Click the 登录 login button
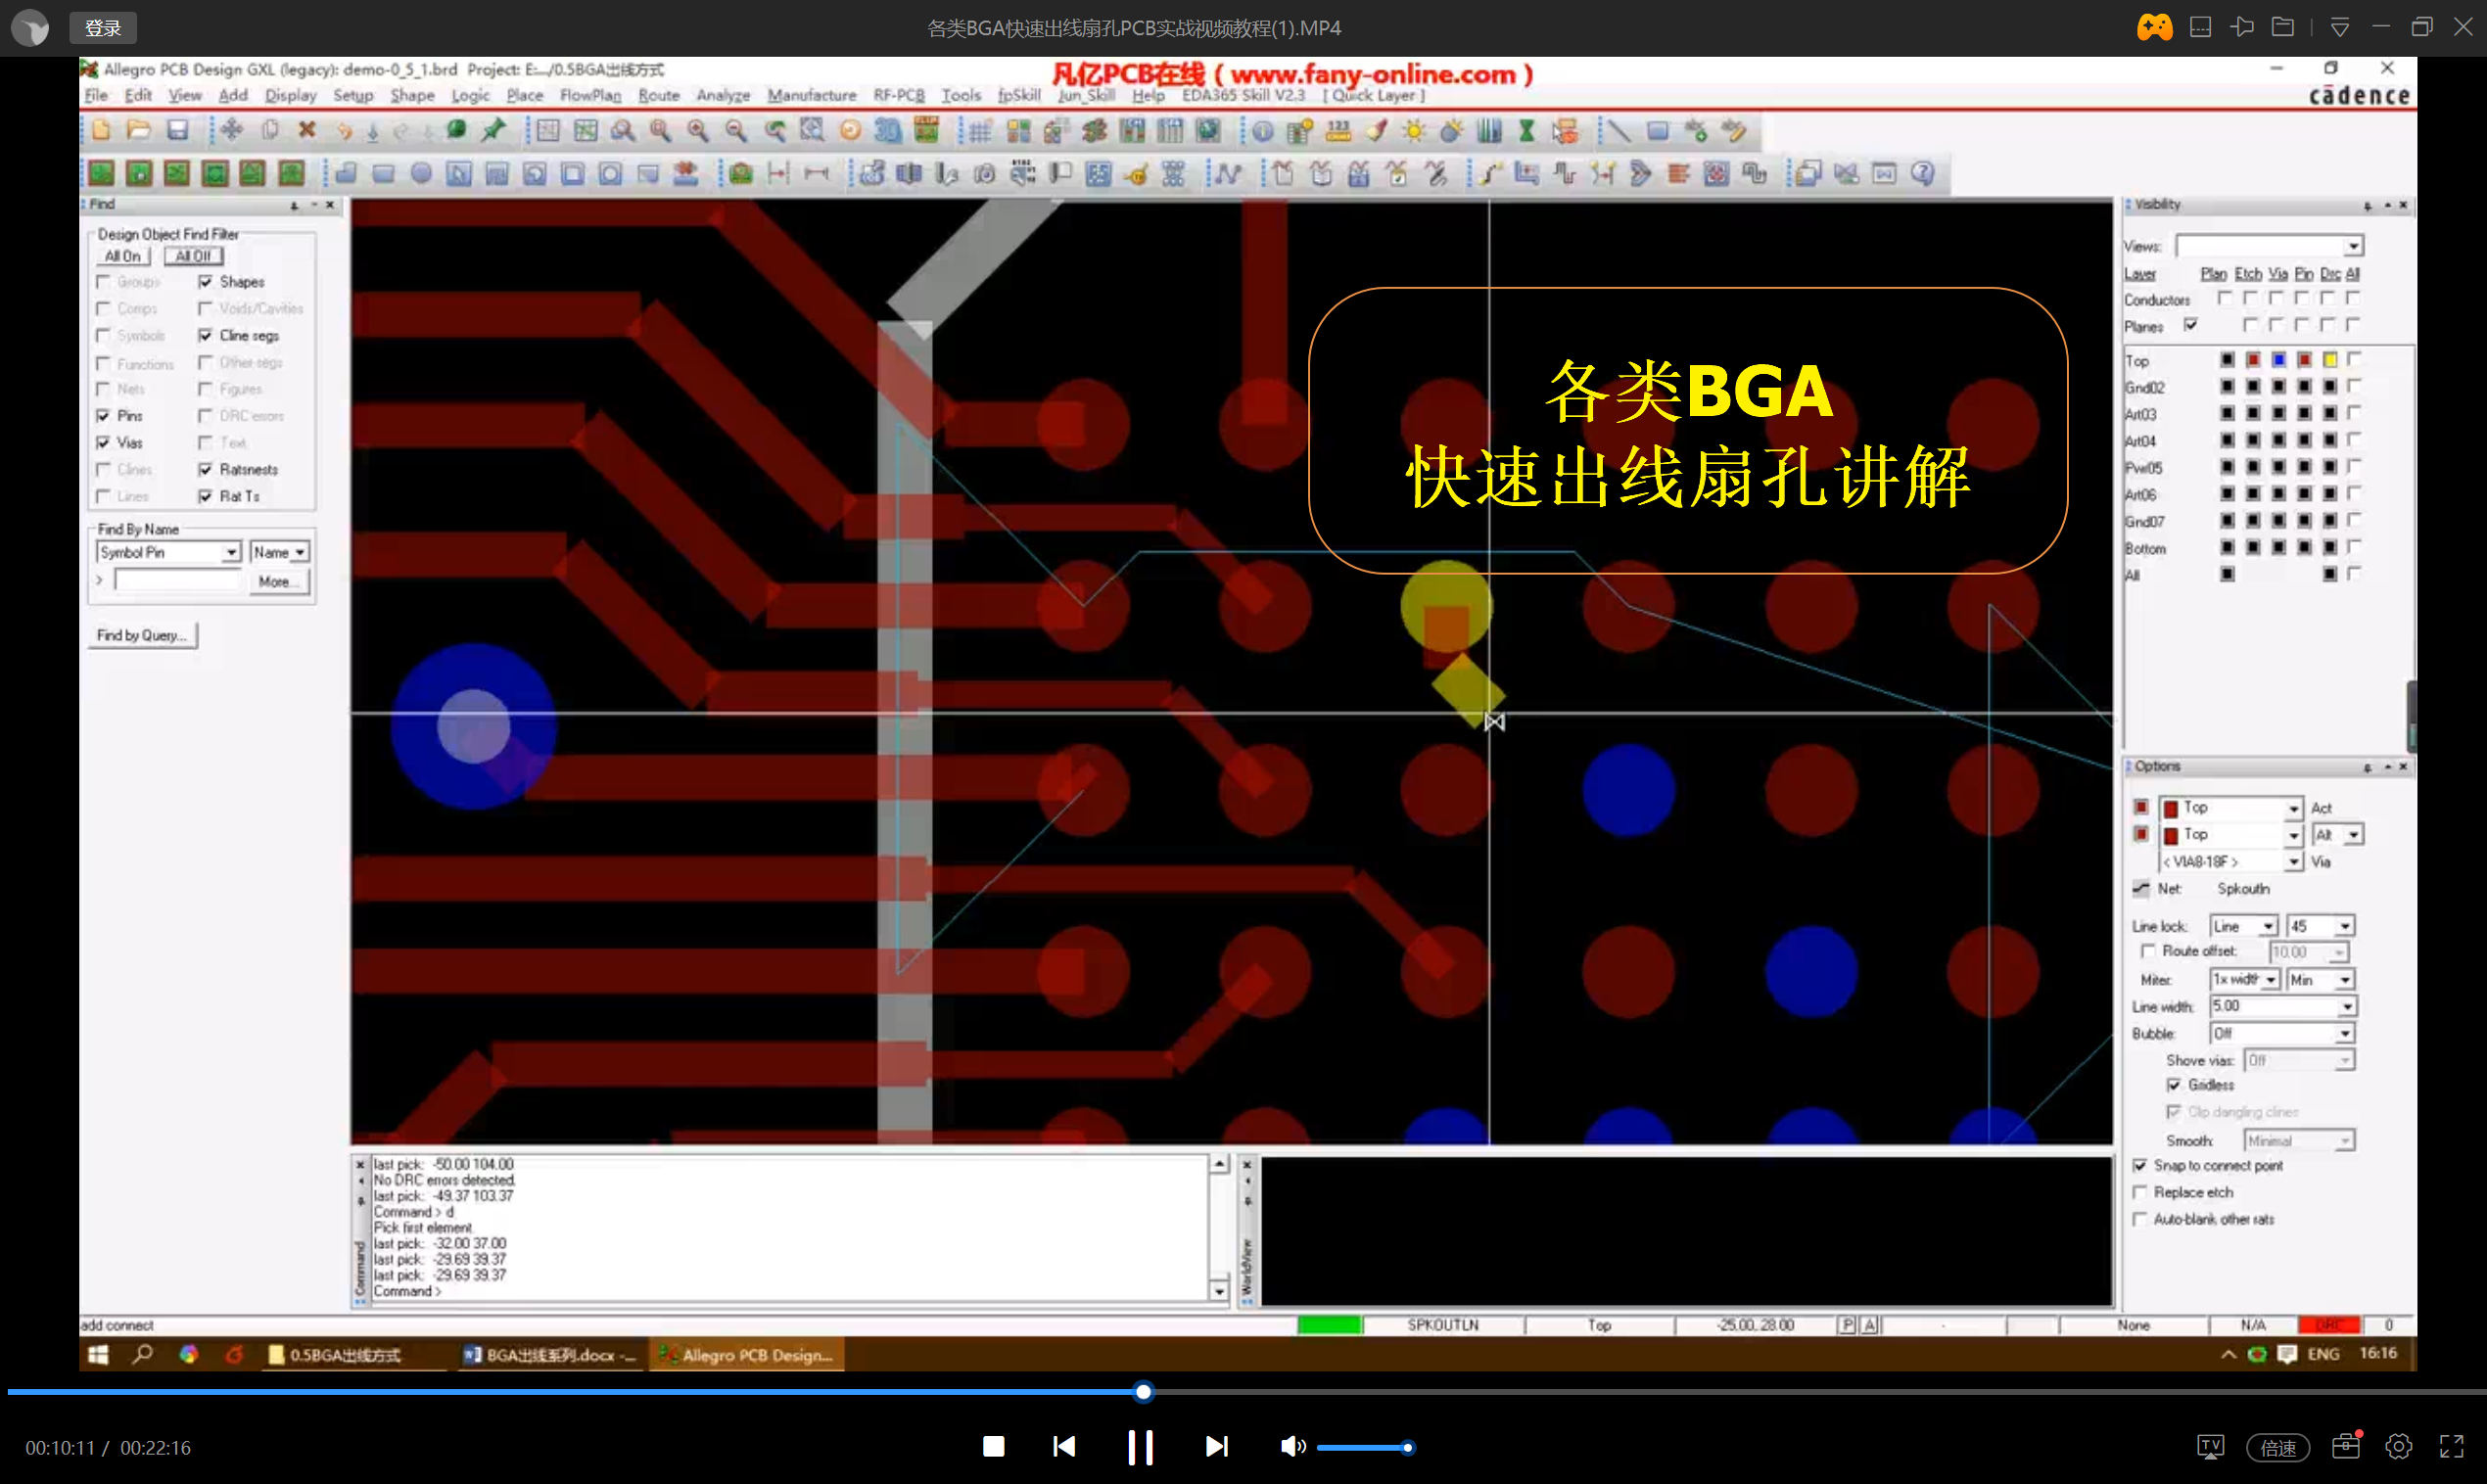Screen dimensions: 2487x1484 point(103,28)
